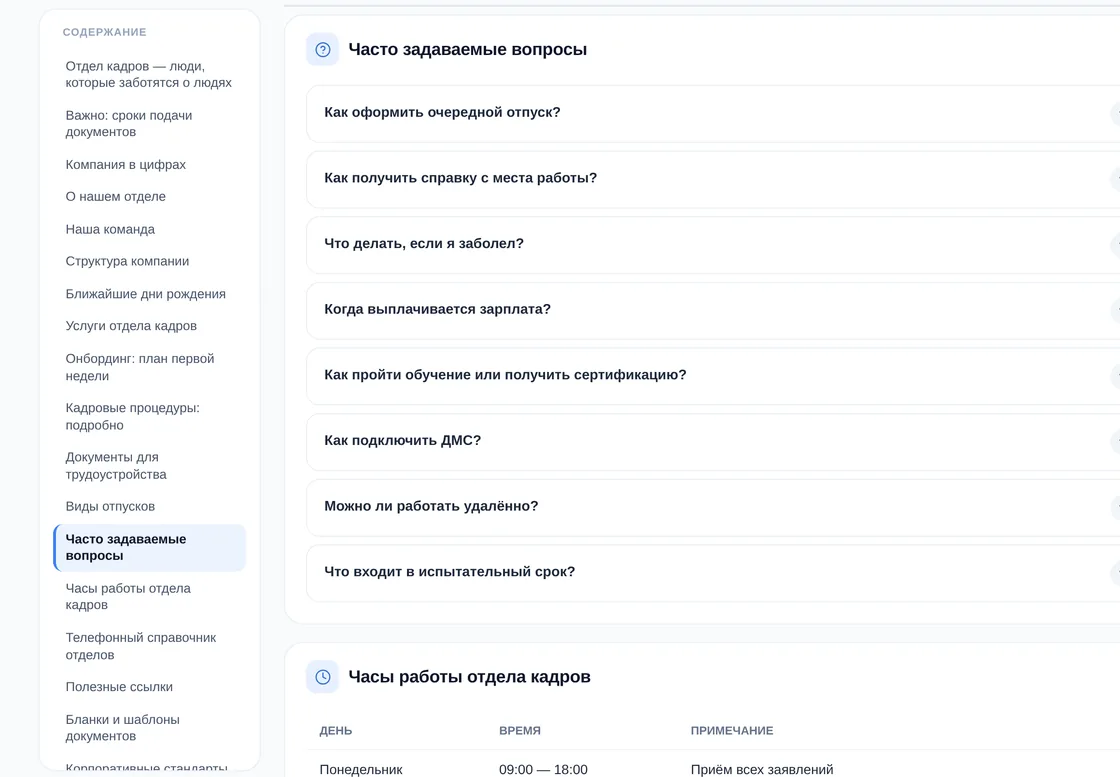This screenshot has height=777, width=1120.
Task: Click the question mark icon beside FAQ heading
Action: click(322, 49)
